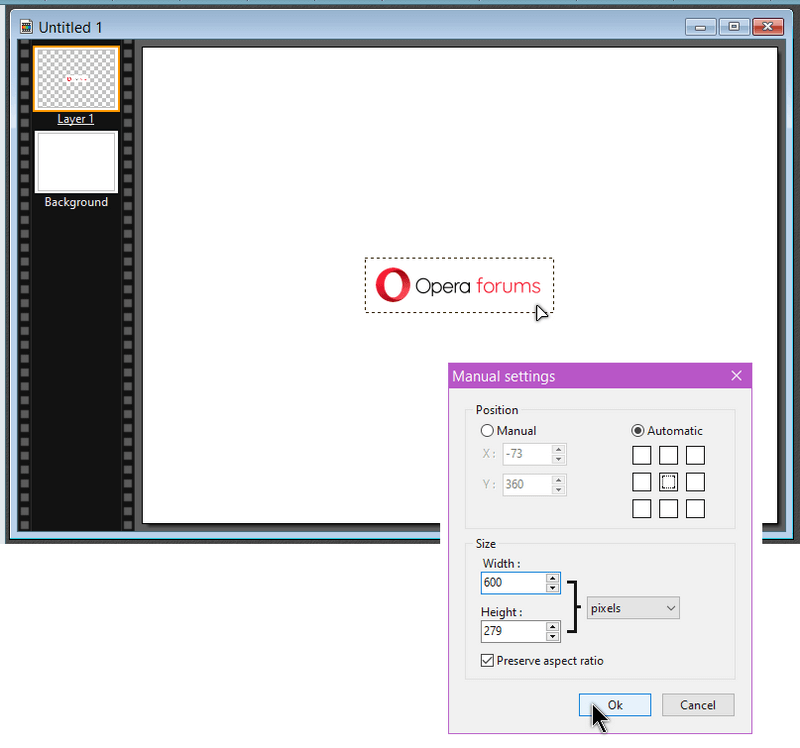Close the Manual settings dialog
Screen dimensions: 800x748
point(737,376)
